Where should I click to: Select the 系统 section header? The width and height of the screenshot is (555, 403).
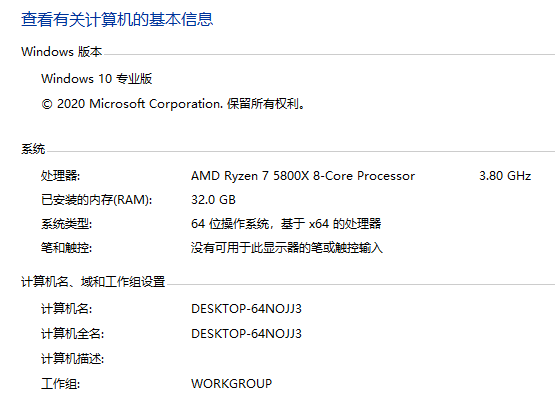click(x=33, y=149)
